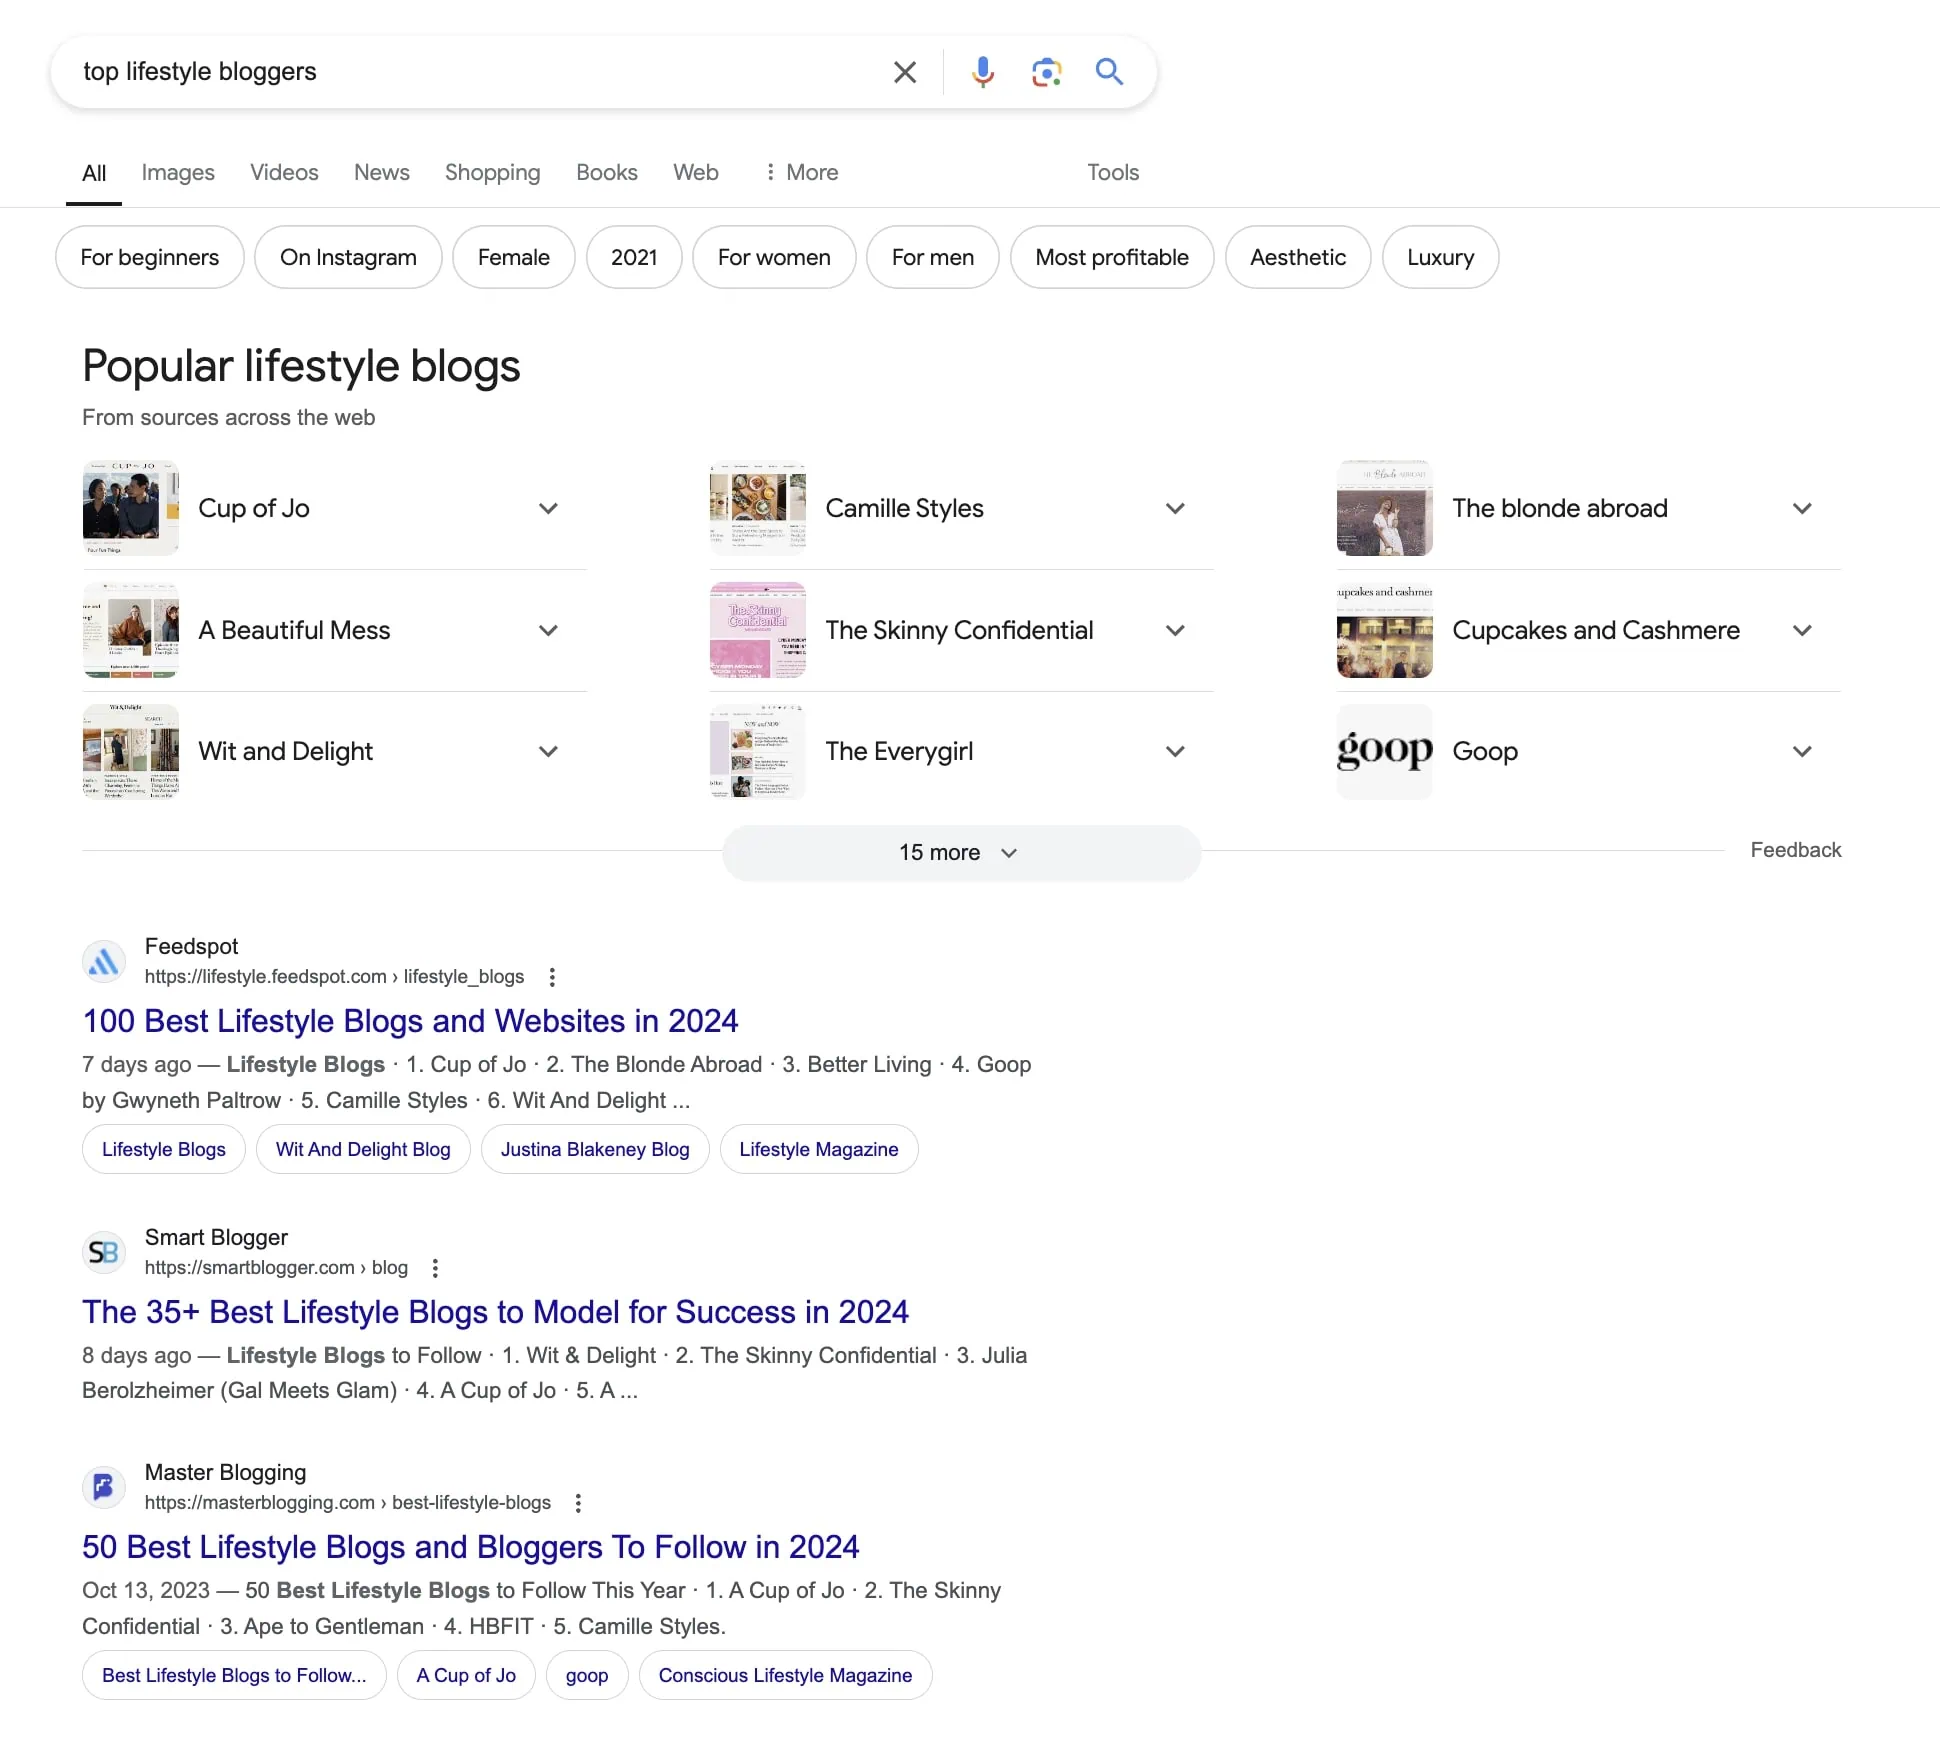Click A Beautiful Mess thumbnail image

(x=130, y=630)
